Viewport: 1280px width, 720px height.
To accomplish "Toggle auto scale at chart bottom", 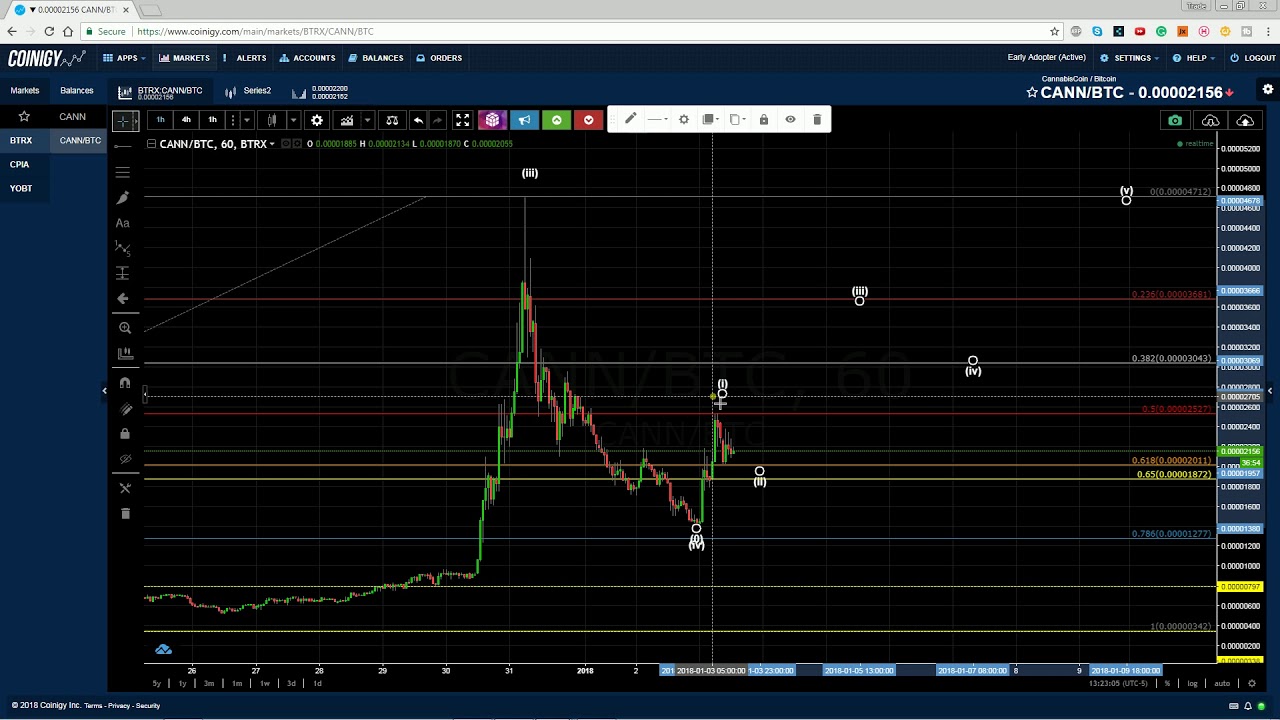I will pos(1222,683).
